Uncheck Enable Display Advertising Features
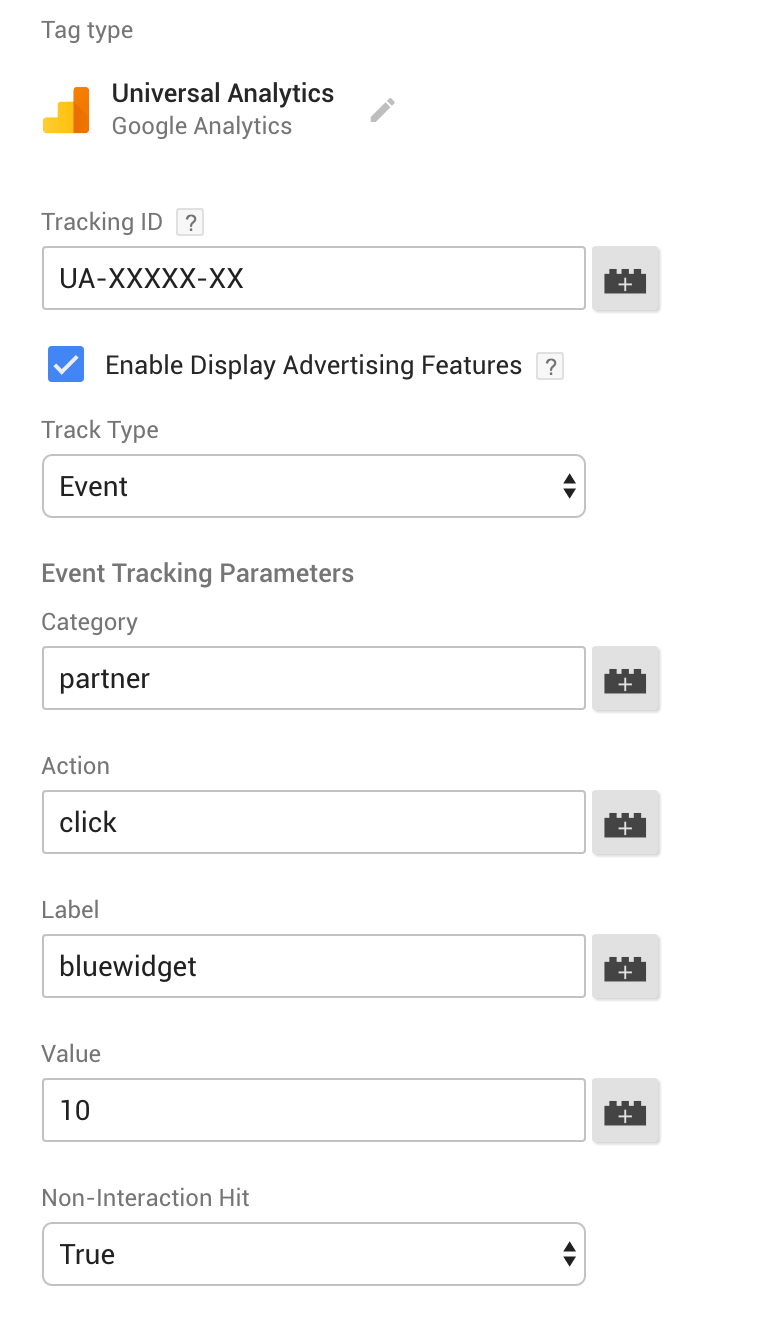This screenshot has width=778, height=1318. (66, 364)
